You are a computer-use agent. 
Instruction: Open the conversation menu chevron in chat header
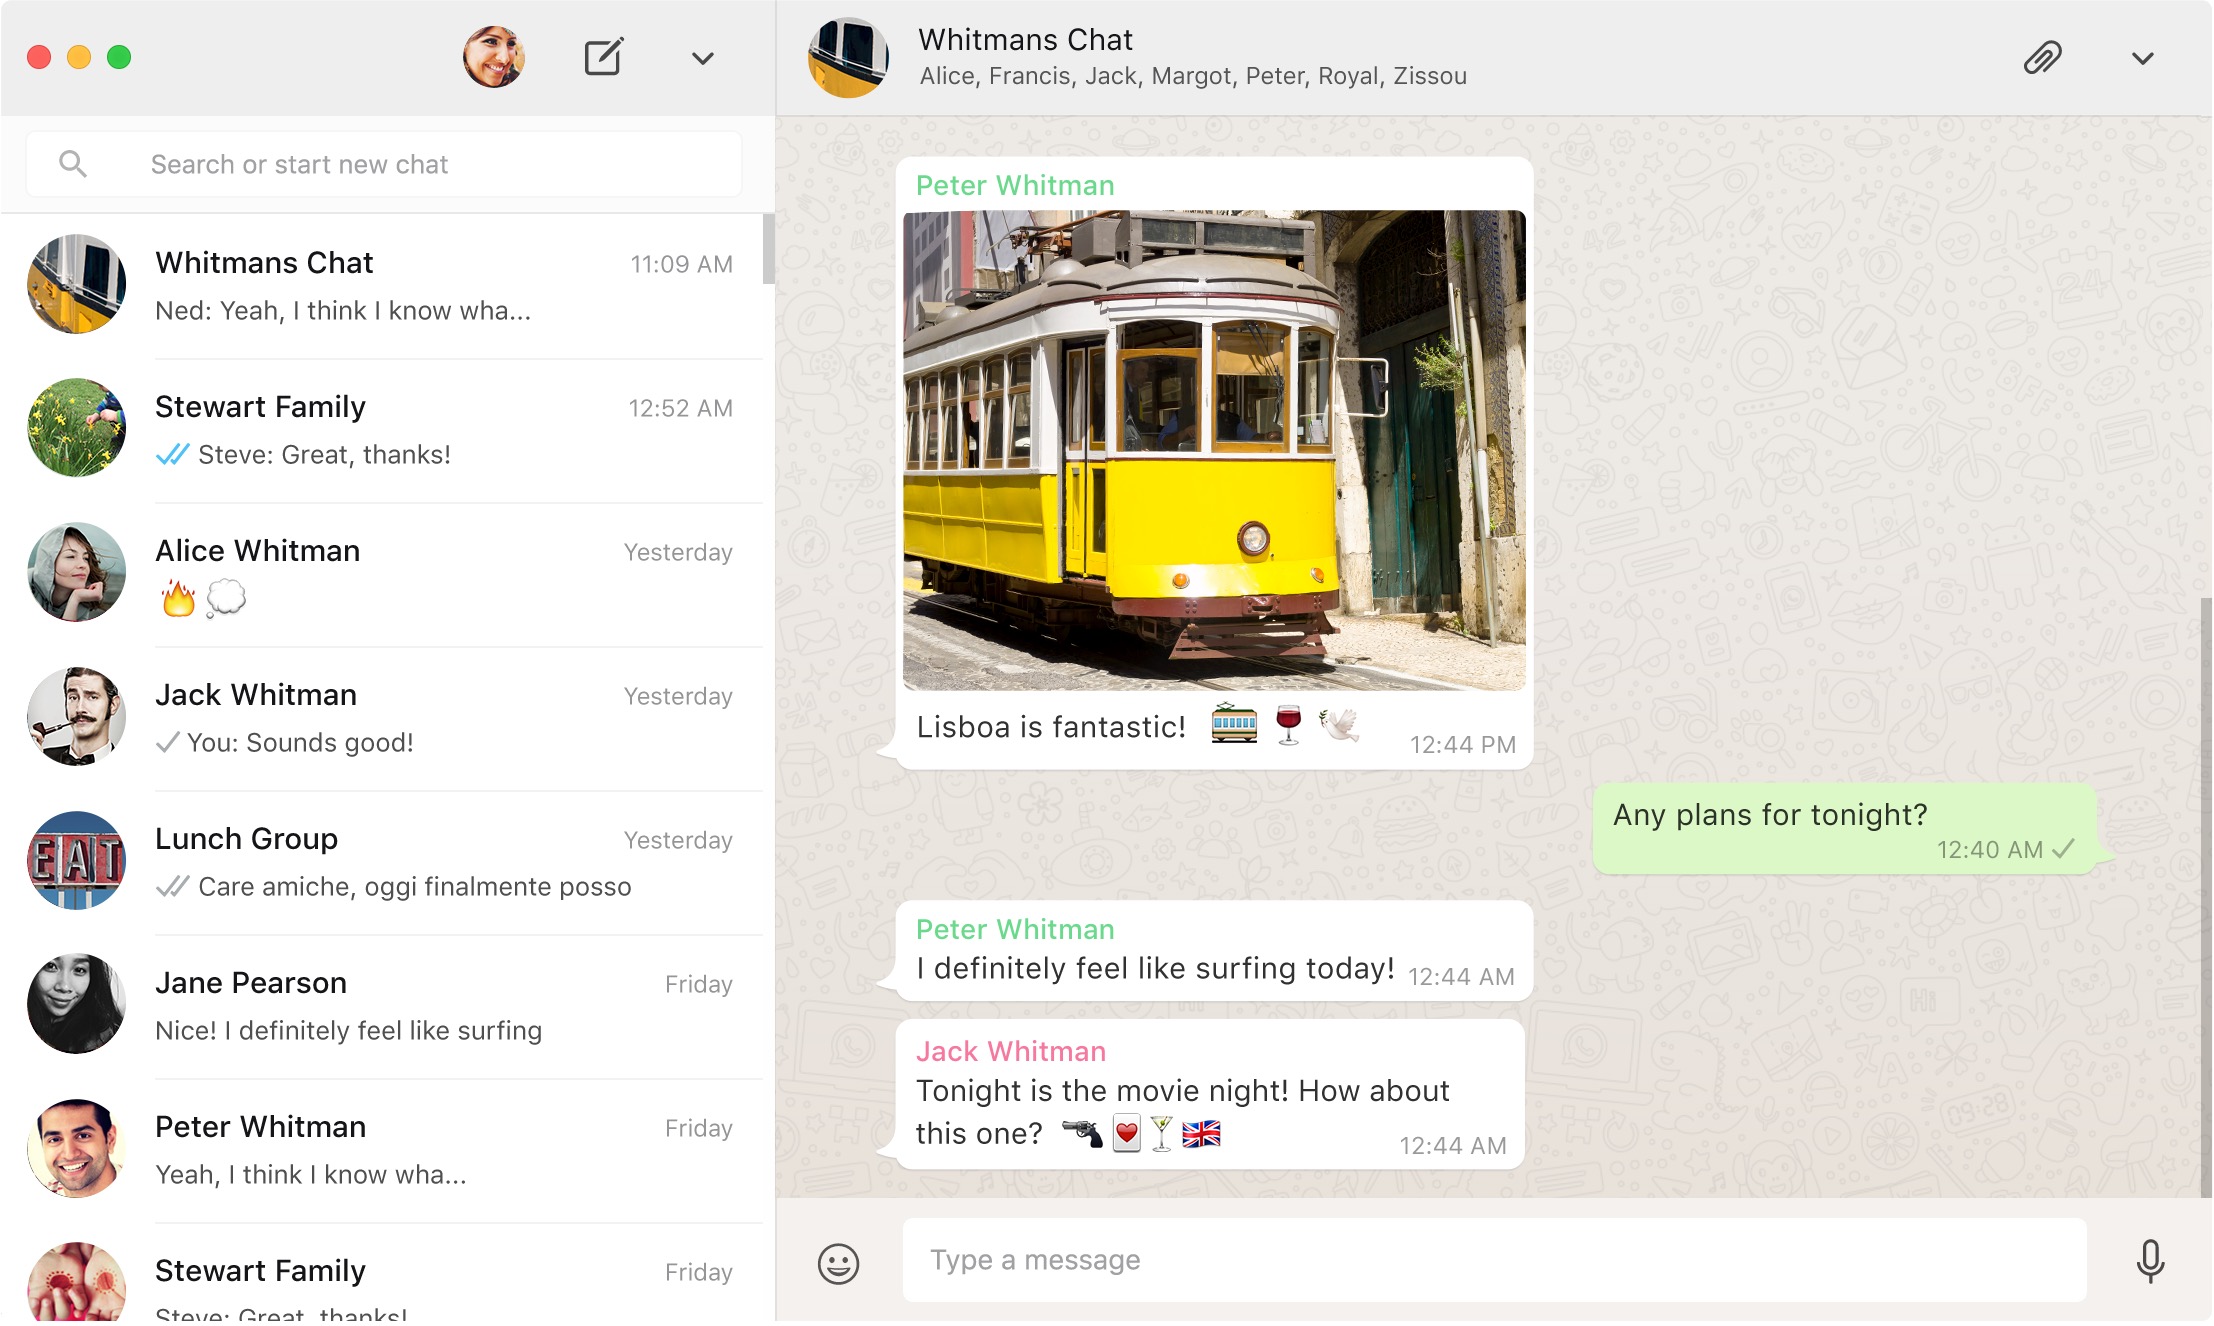pos(2142,58)
